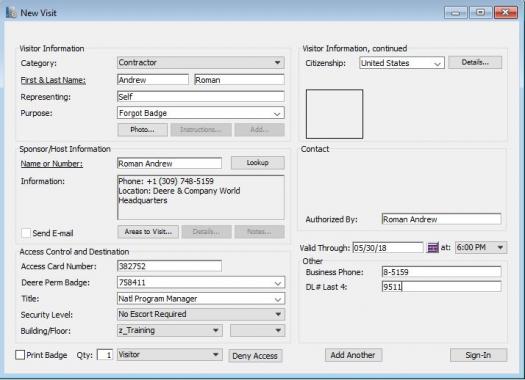The height and width of the screenshot is (380, 525).
Task: Open the Valid Through calendar picker icon
Action: pos(433,248)
